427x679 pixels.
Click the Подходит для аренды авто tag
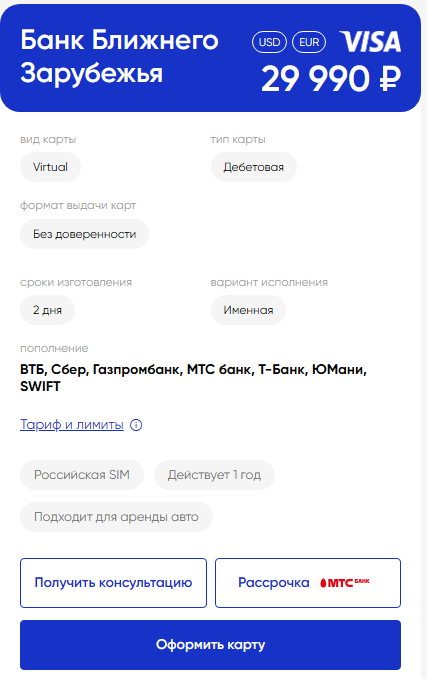(x=116, y=517)
